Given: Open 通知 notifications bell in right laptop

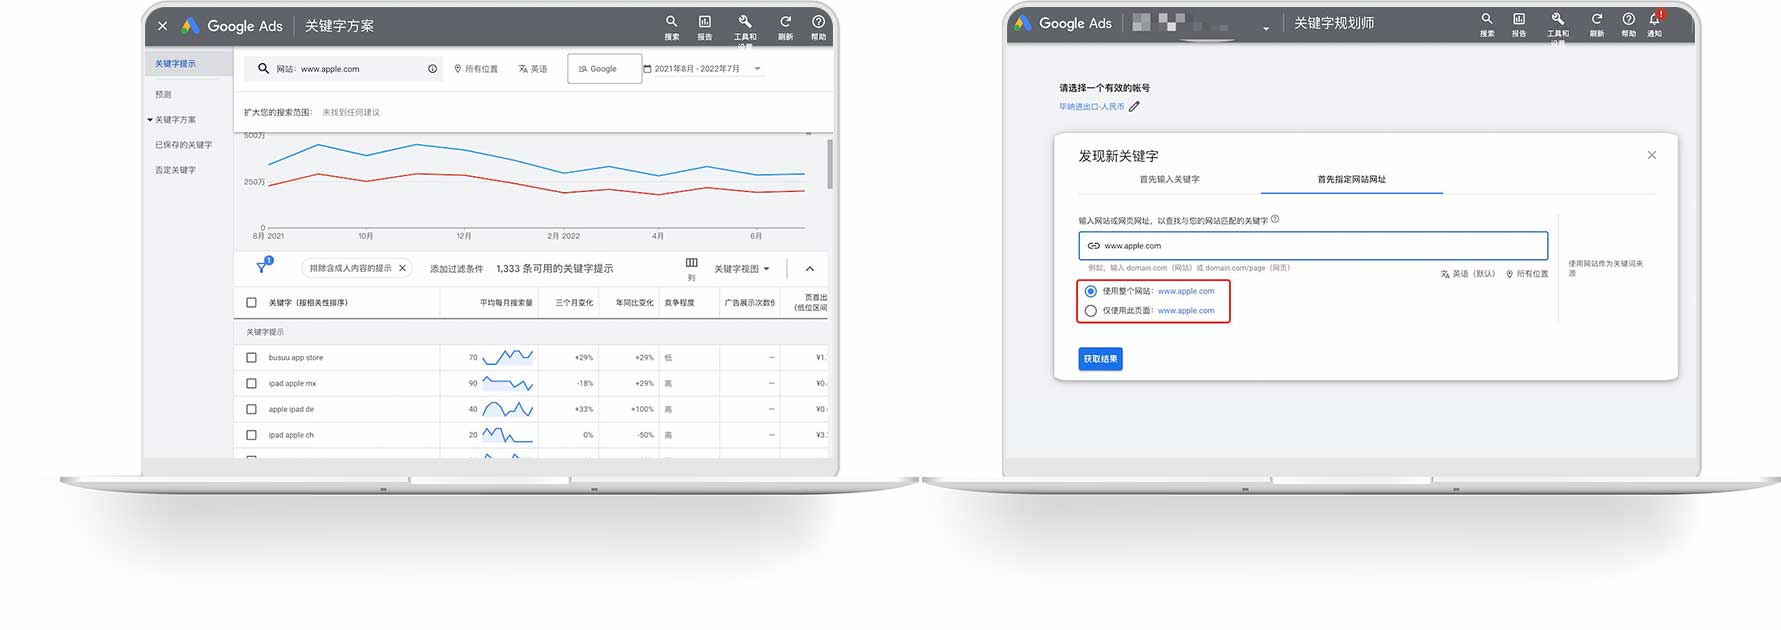Looking at the screenshot, I should [x=1655, y=19].
